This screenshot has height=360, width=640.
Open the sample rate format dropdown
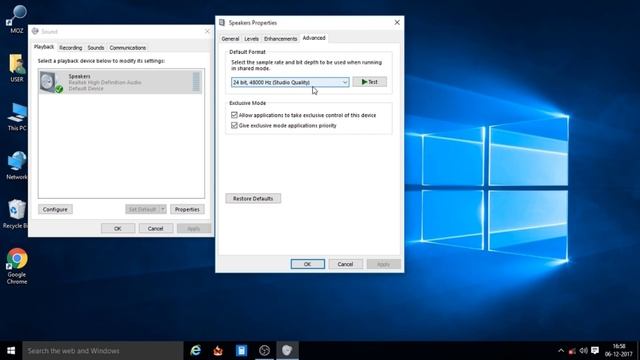point(290,82)
